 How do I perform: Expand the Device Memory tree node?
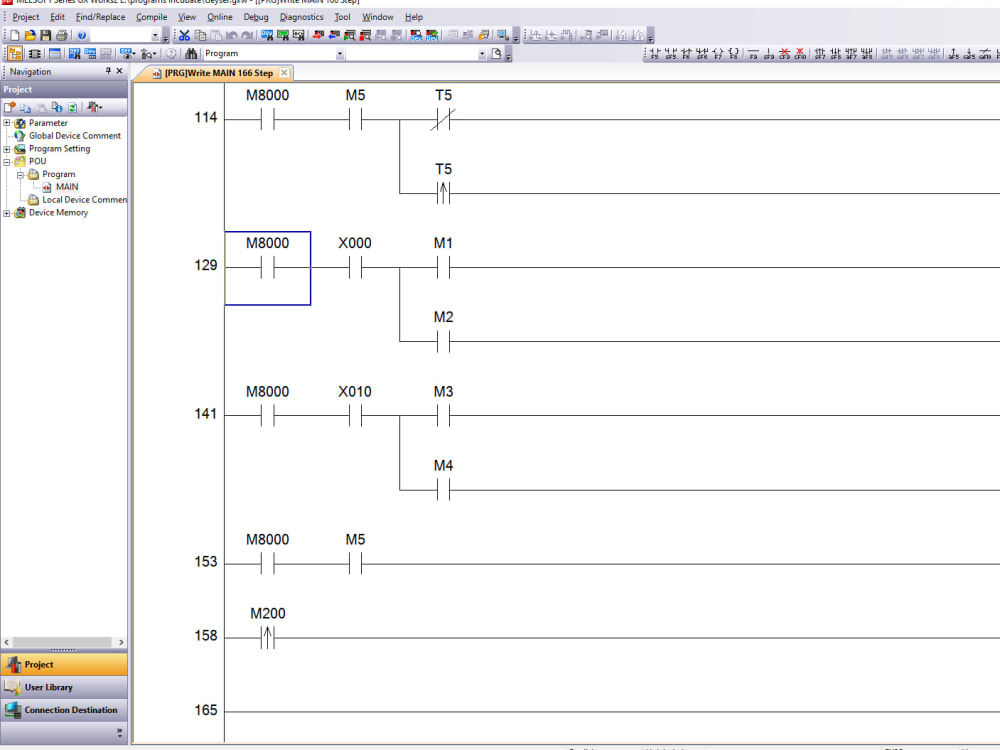click(x=7, y=211)
